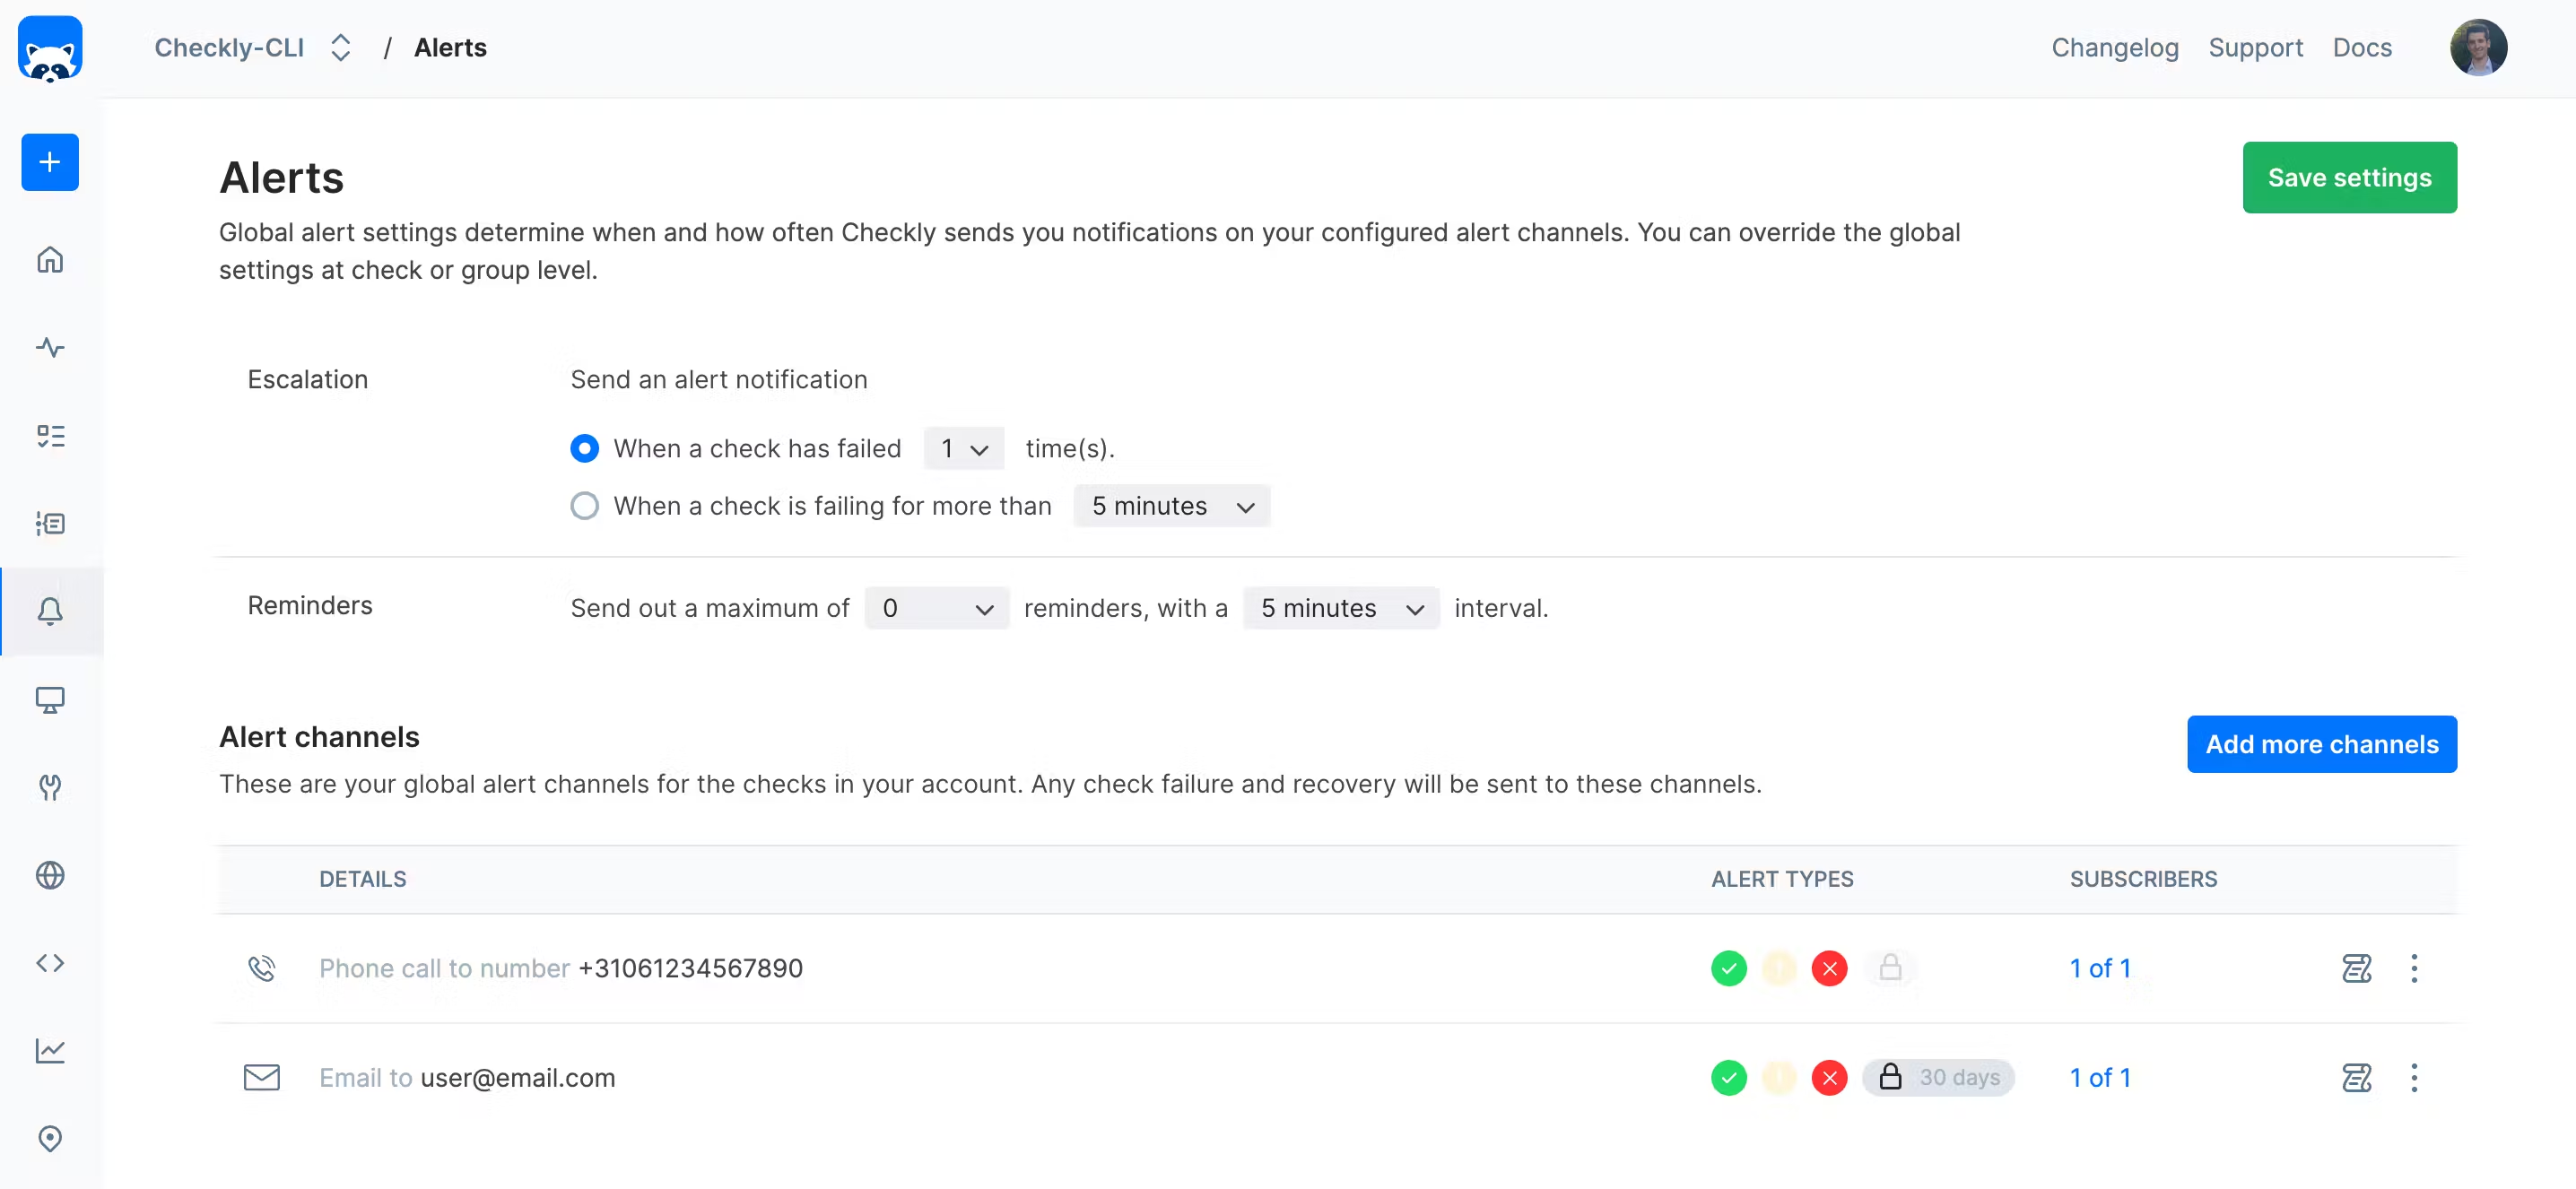Open the globe sidebar icon
2576x1189 pixels.
point(50,875)
